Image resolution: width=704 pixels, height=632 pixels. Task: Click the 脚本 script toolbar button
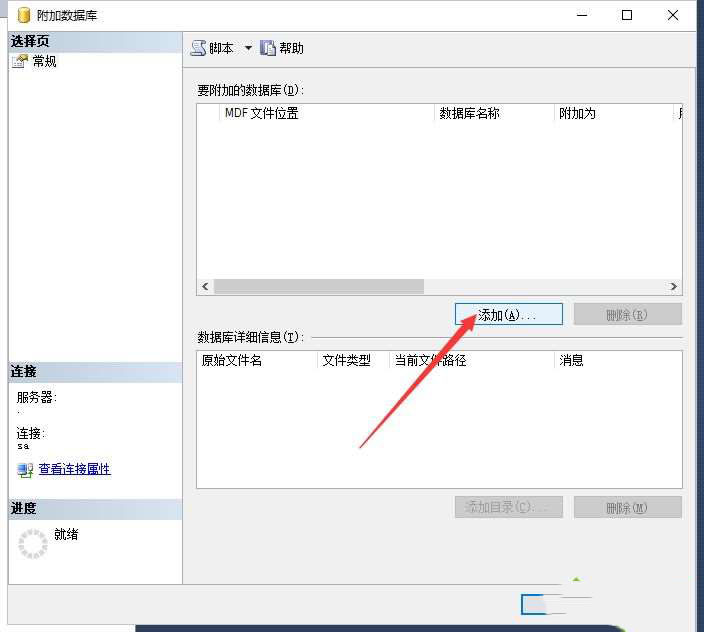(212, 48)
